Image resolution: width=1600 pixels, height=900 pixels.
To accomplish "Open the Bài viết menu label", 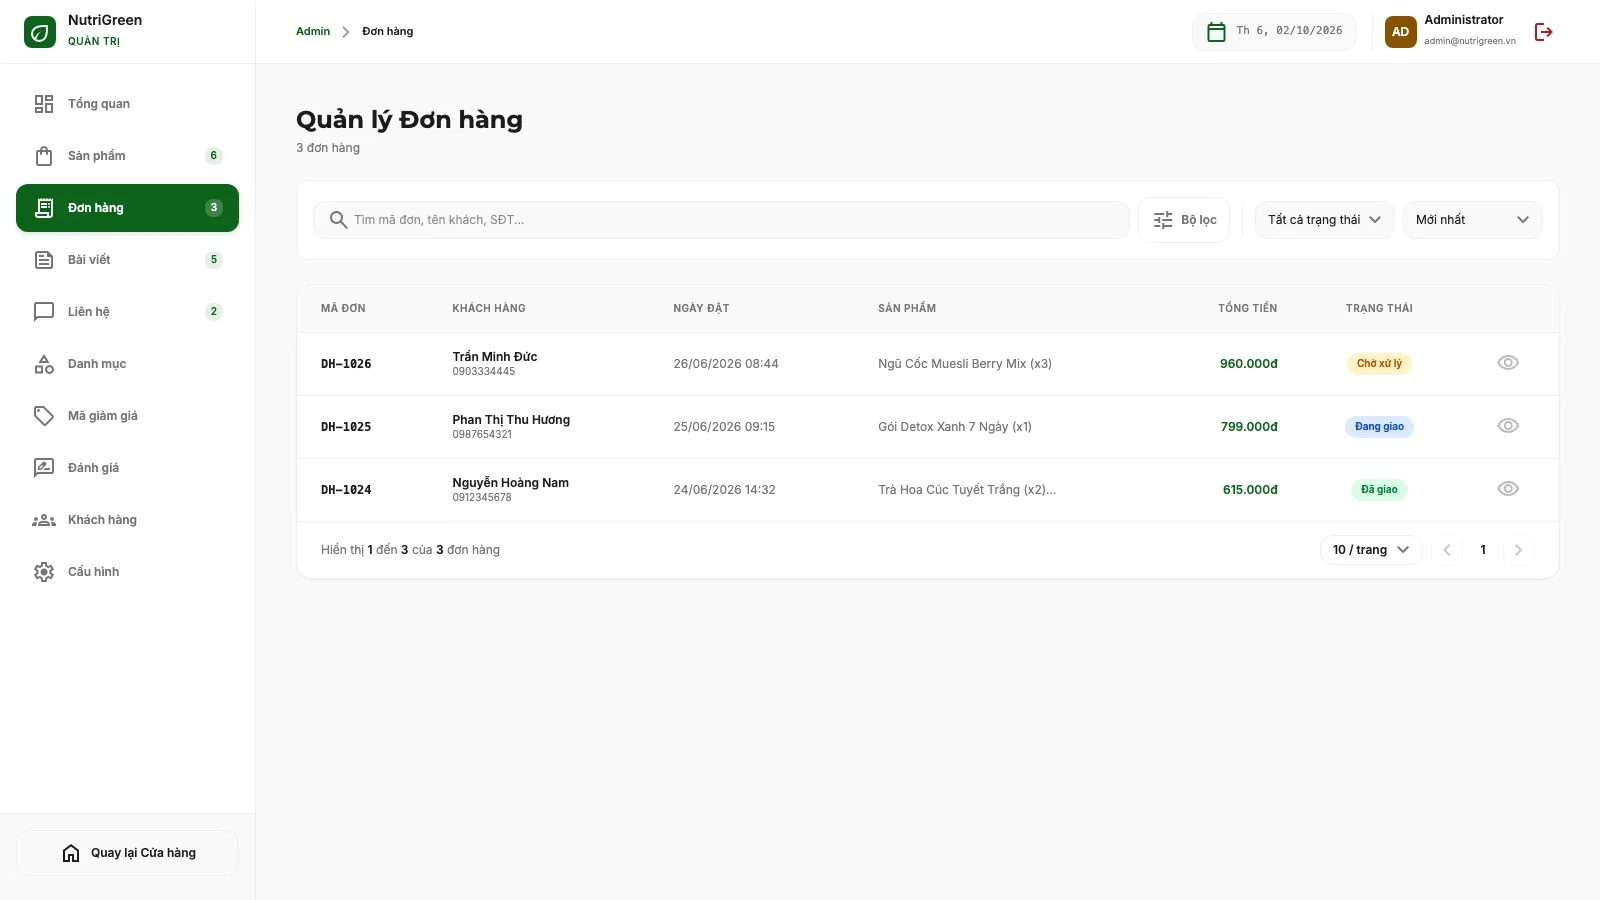I will tap(89, 260).
